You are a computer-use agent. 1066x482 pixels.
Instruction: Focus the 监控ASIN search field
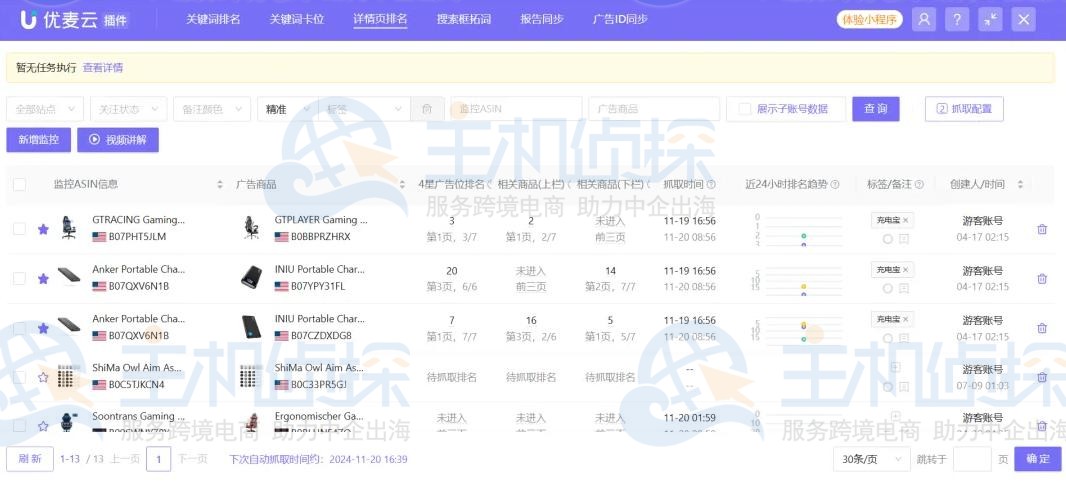click(516, 109)
